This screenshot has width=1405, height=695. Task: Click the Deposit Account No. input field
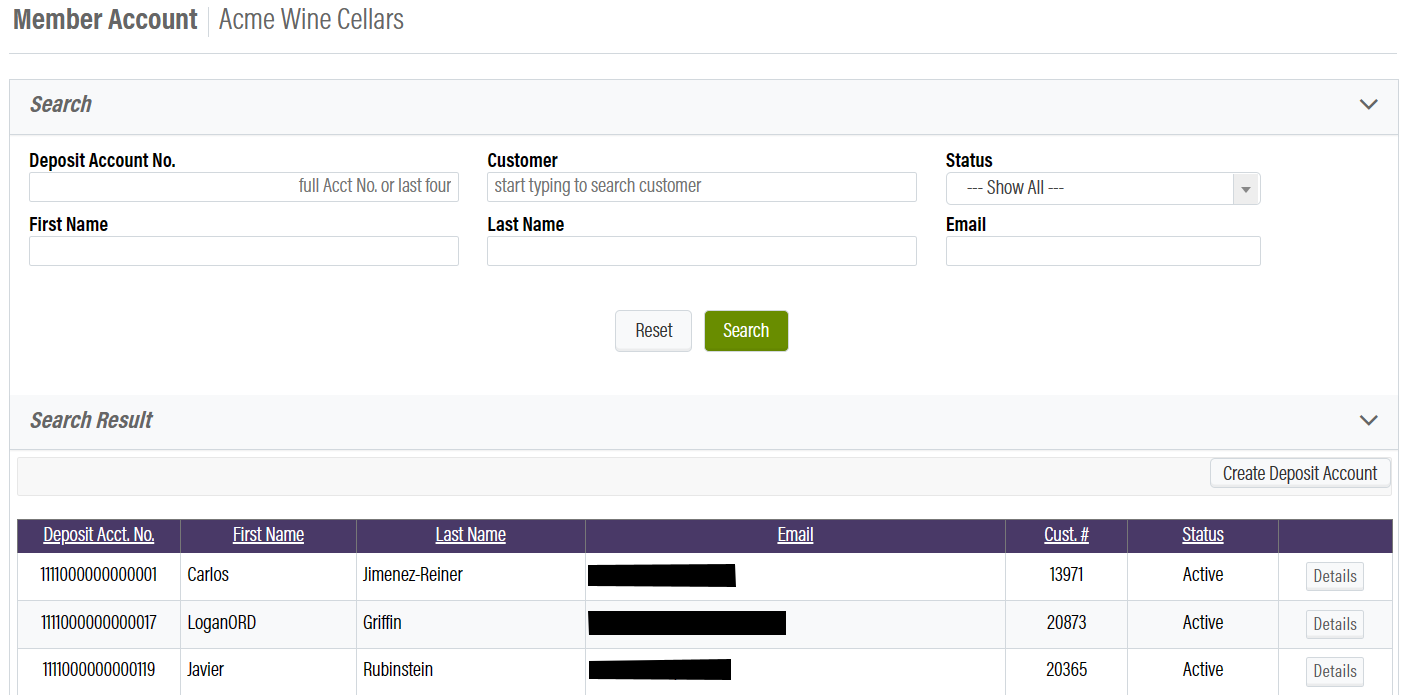243,186
